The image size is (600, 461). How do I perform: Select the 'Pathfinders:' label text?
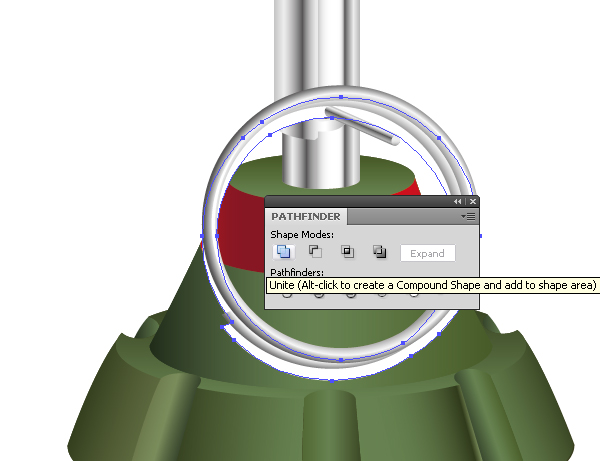tap(297, 272)
